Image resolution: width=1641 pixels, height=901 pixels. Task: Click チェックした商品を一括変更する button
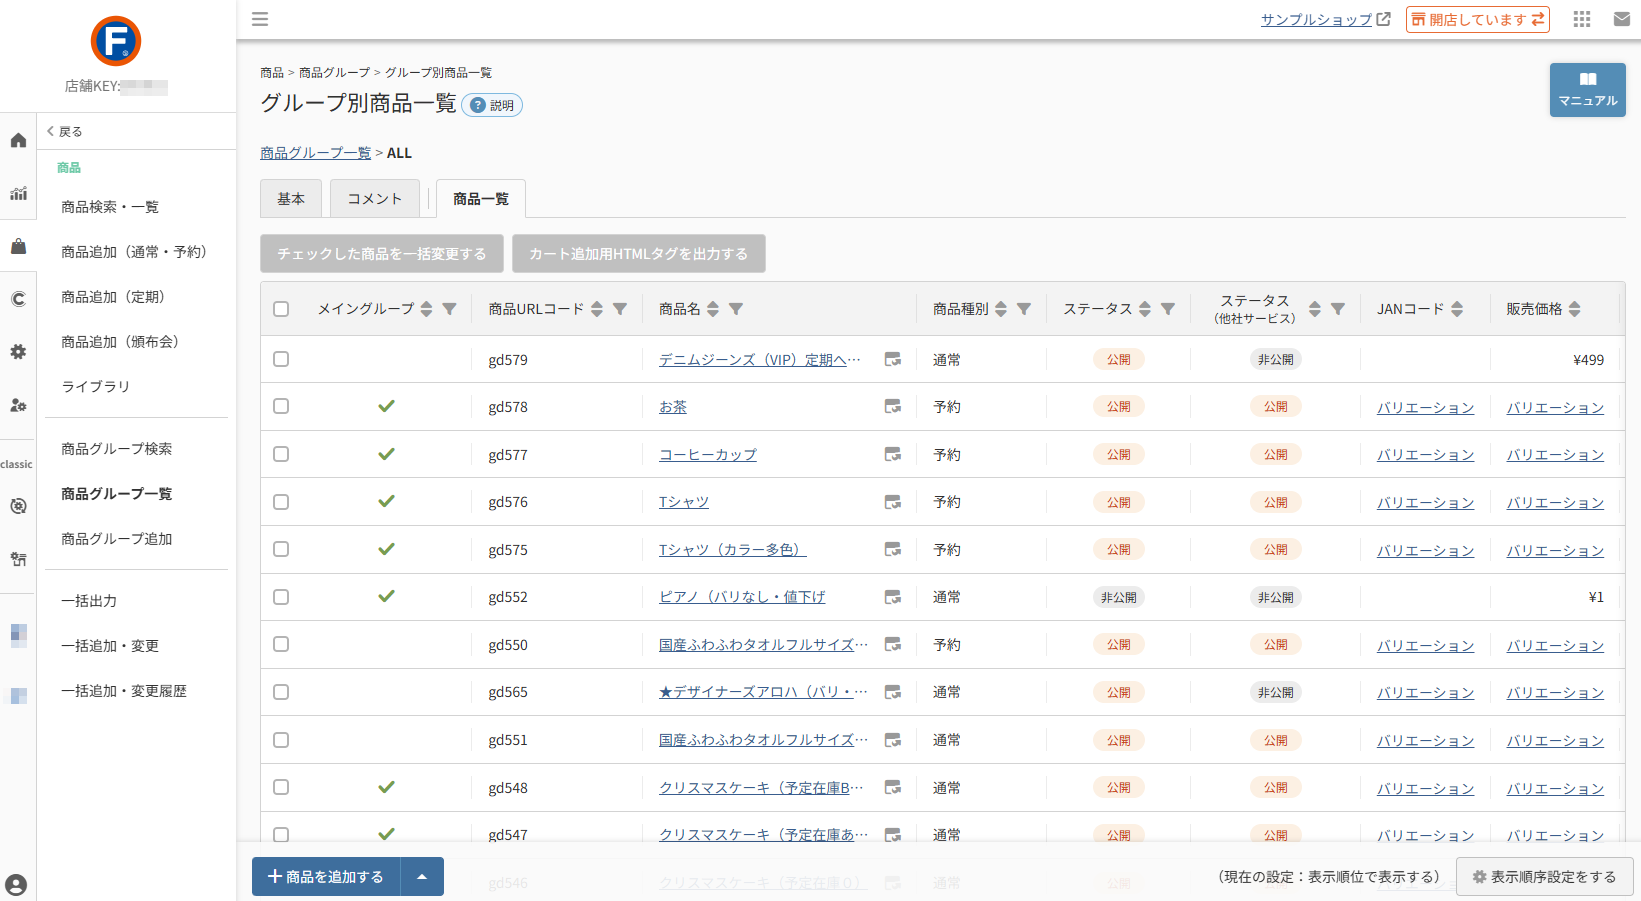[x=382, y=254]
